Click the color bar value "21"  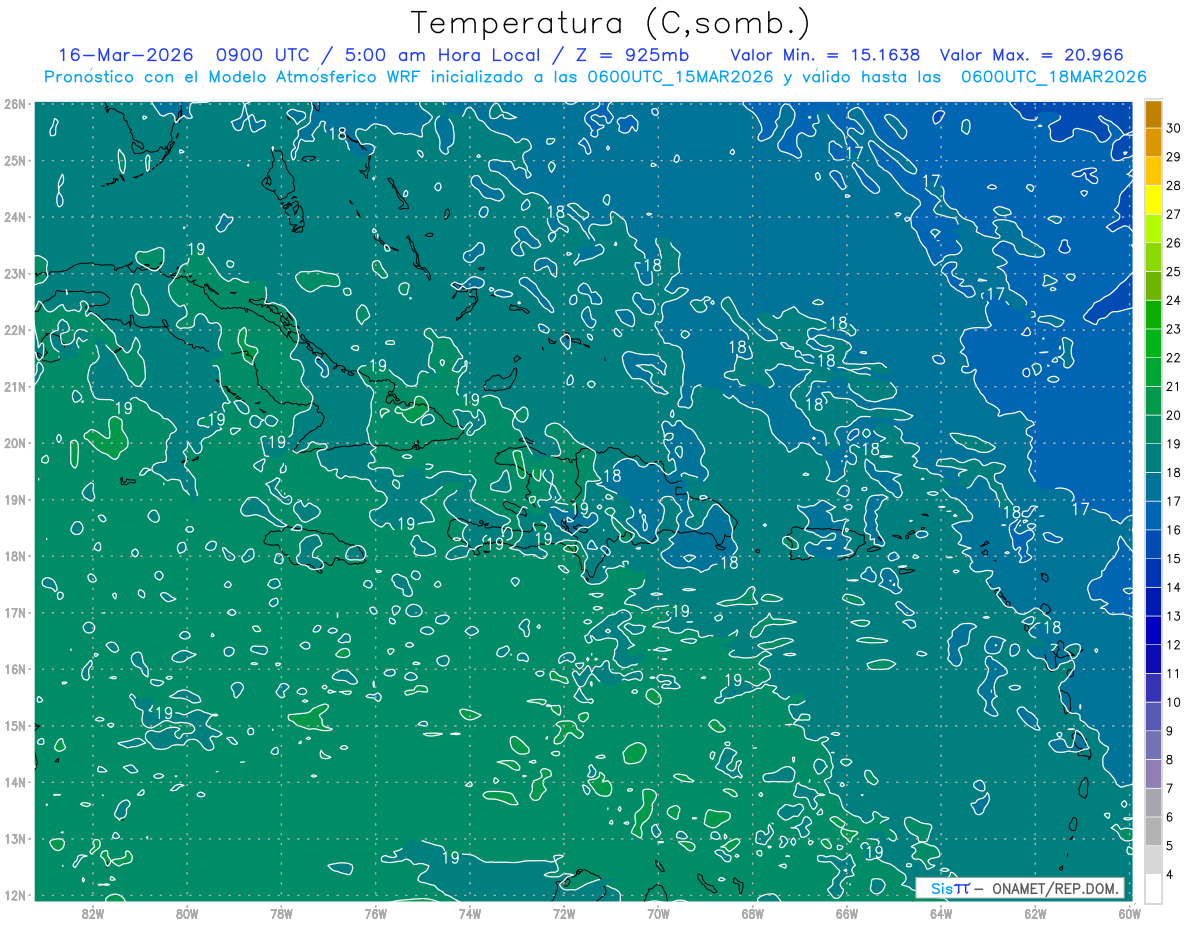[1173, 386]
